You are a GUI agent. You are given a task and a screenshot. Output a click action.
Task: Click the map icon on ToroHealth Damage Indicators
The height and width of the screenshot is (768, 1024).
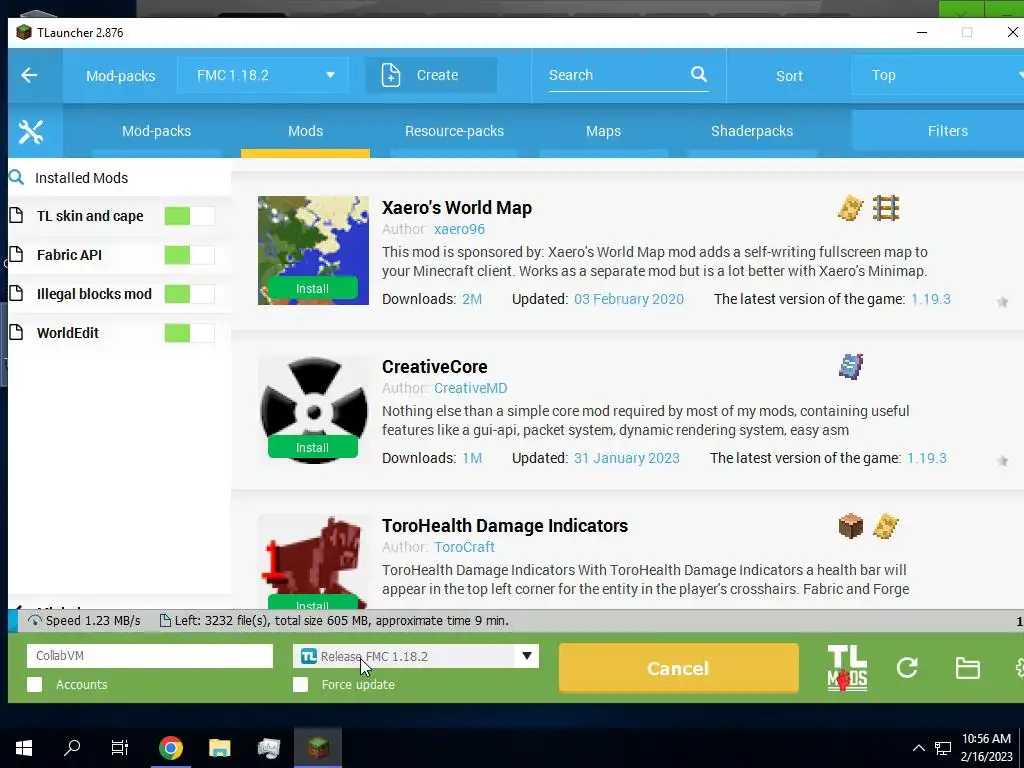pyautogui.click(x=886, y=526)
